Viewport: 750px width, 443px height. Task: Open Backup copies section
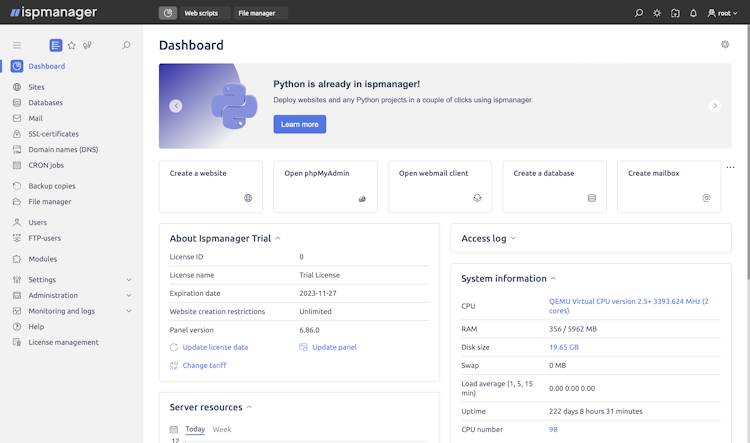[x=51, y=186]
